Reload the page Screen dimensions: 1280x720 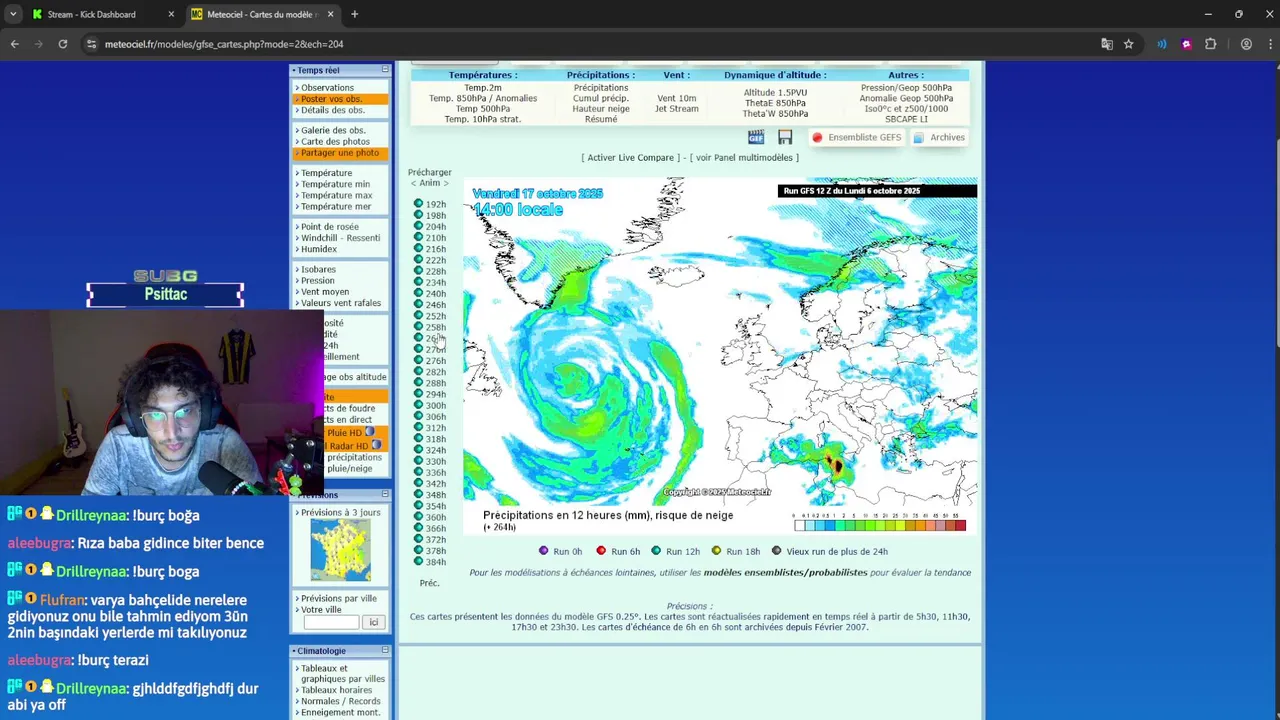click(62, 44)
